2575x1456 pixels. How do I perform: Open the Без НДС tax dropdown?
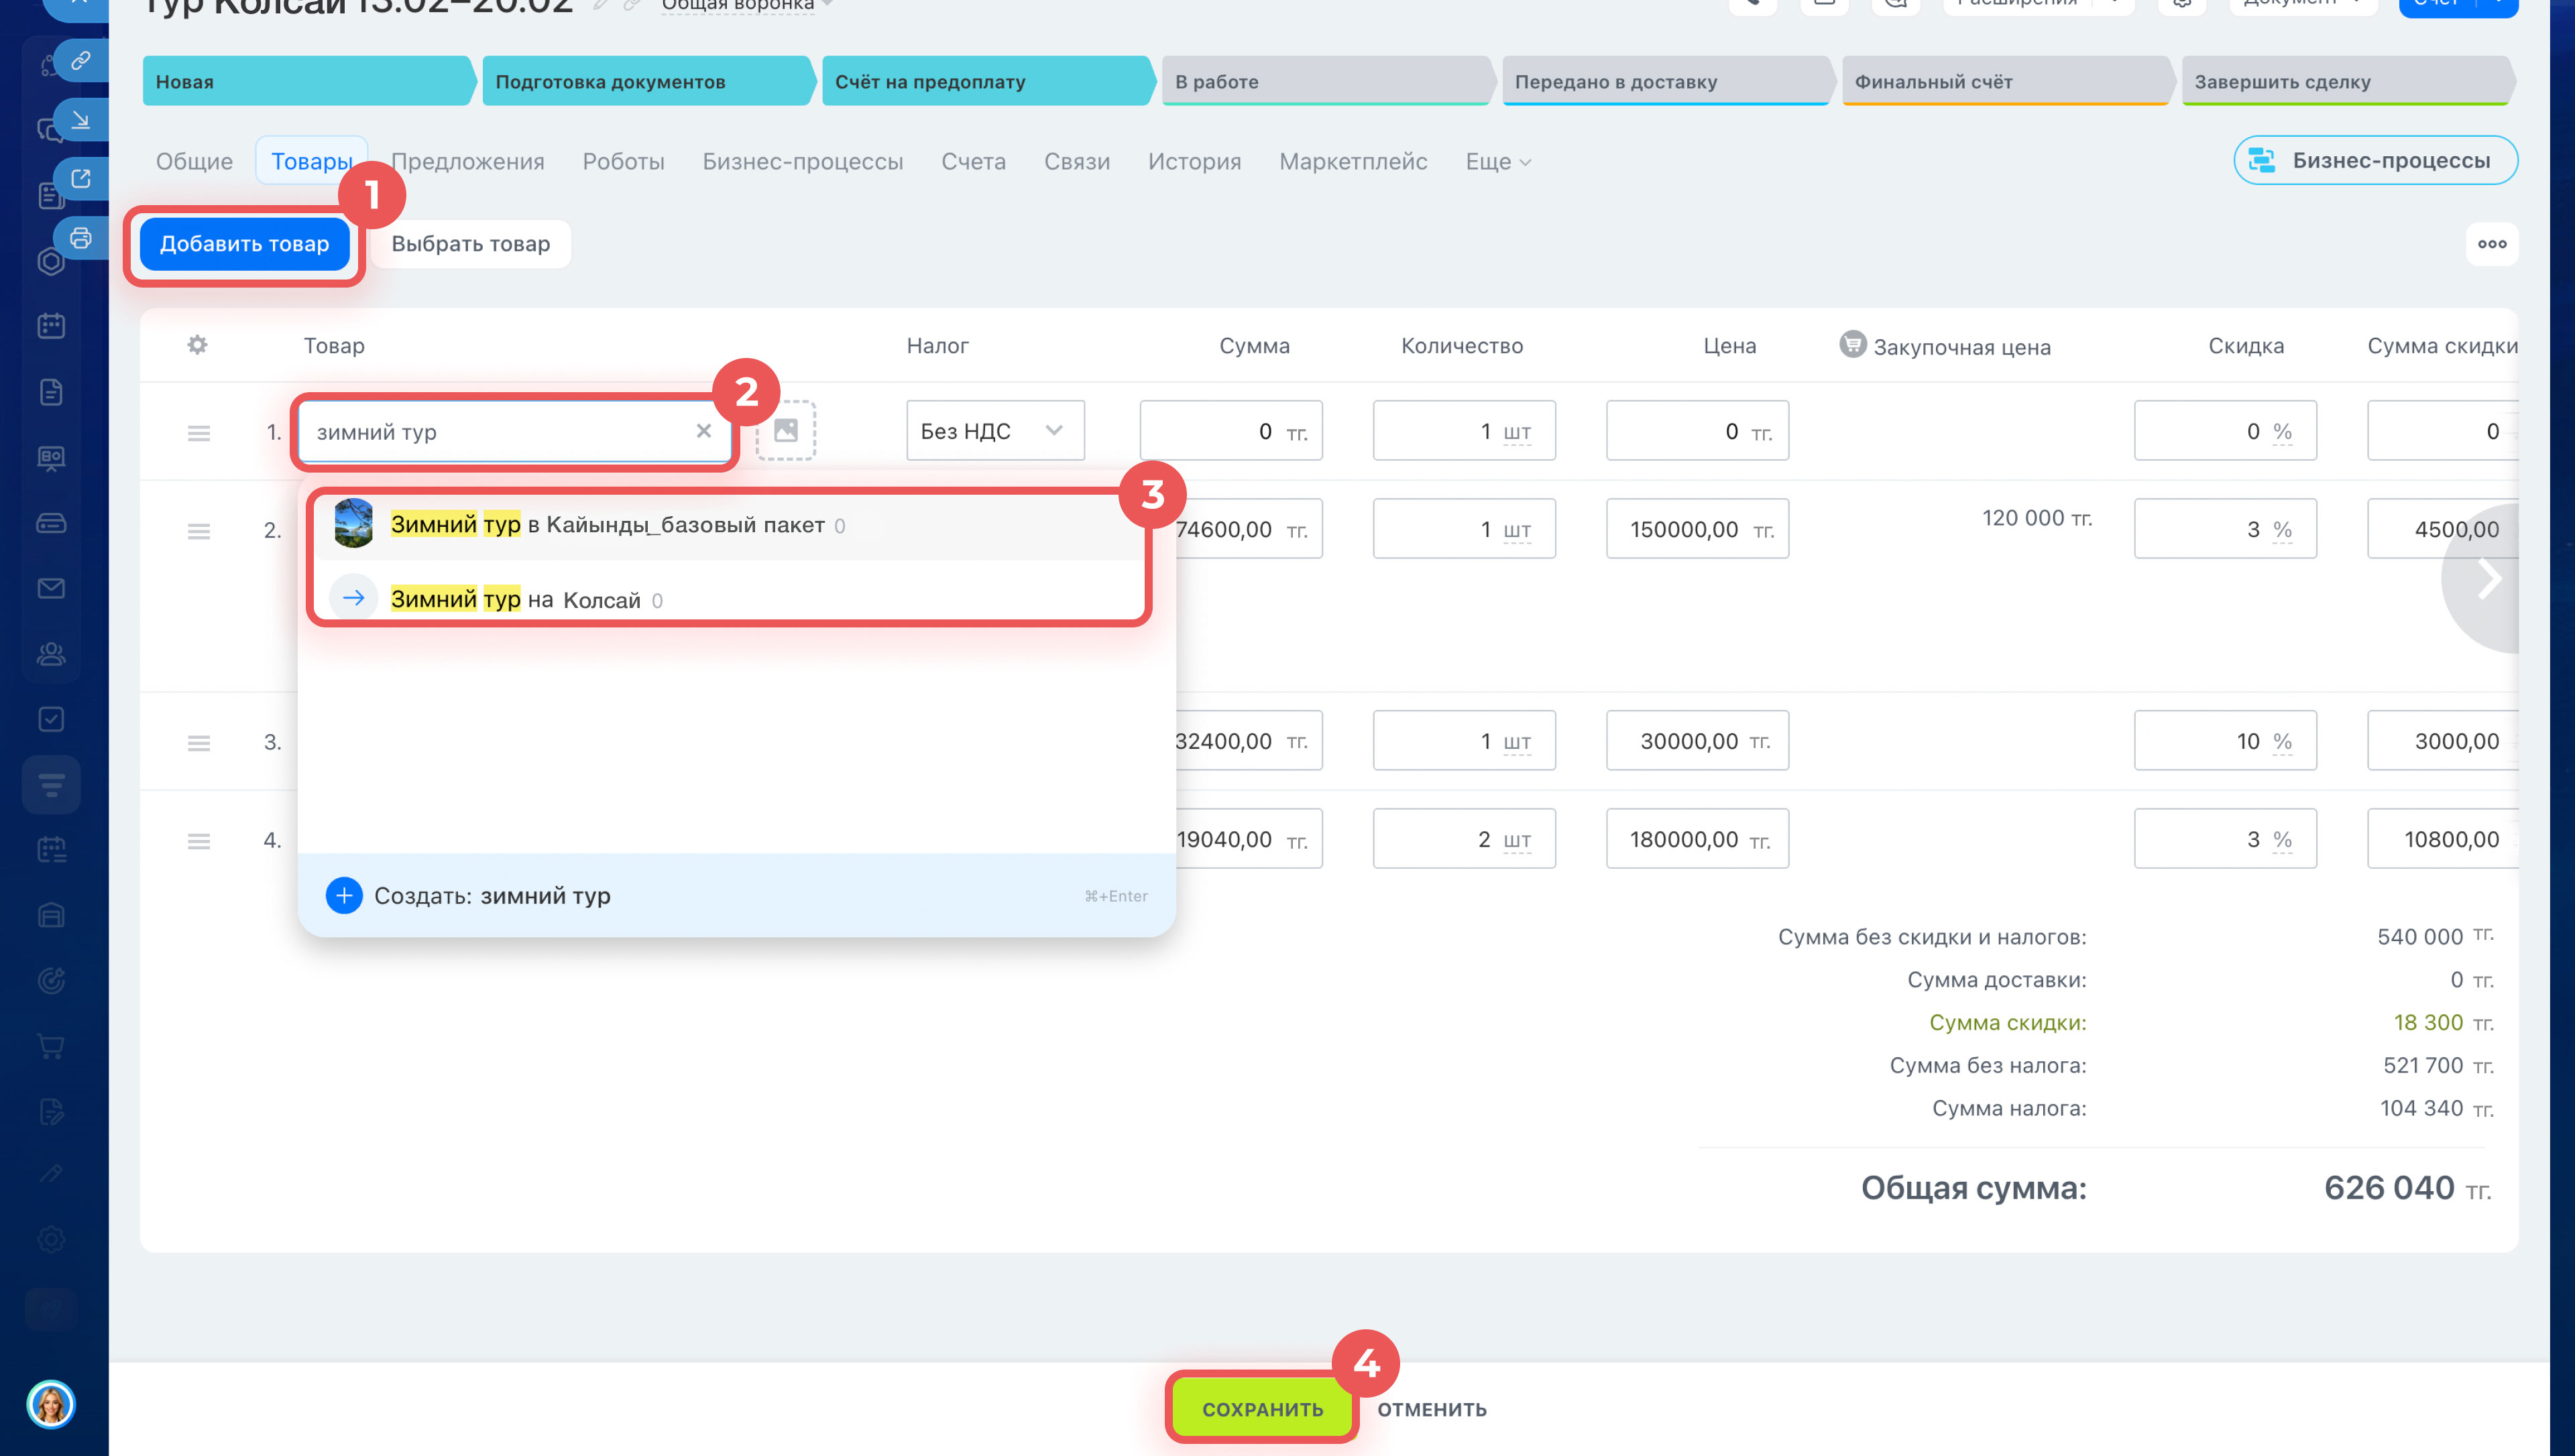[x=994, y=431]
